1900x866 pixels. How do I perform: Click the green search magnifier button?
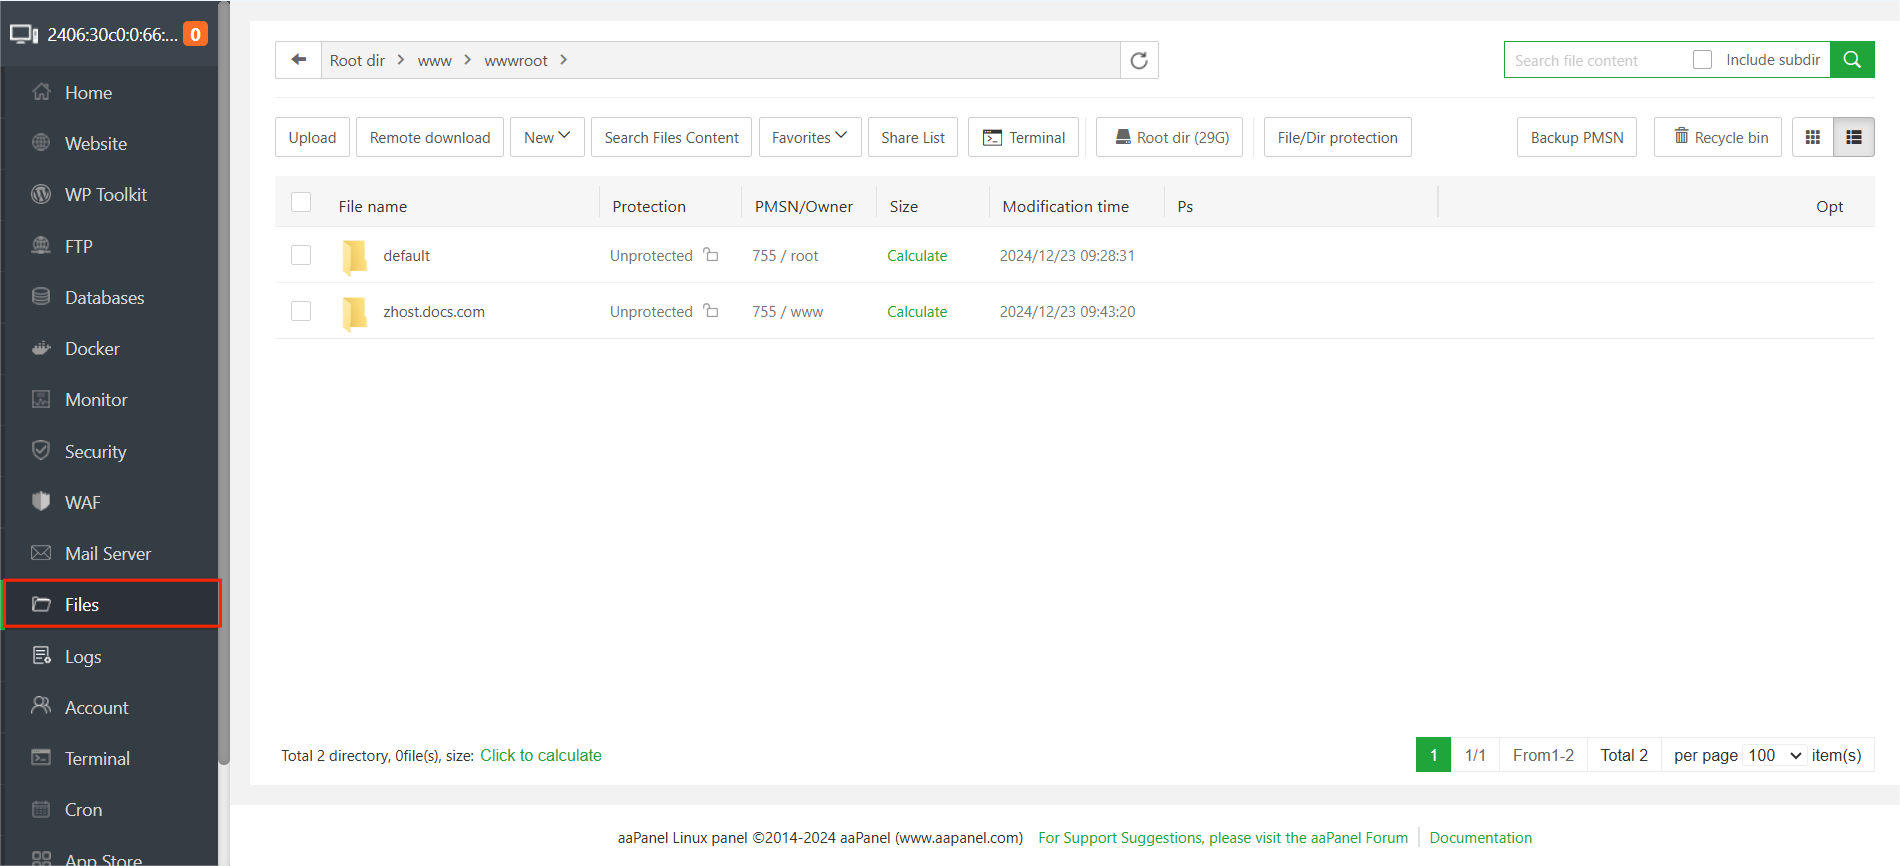(1852, 60)
